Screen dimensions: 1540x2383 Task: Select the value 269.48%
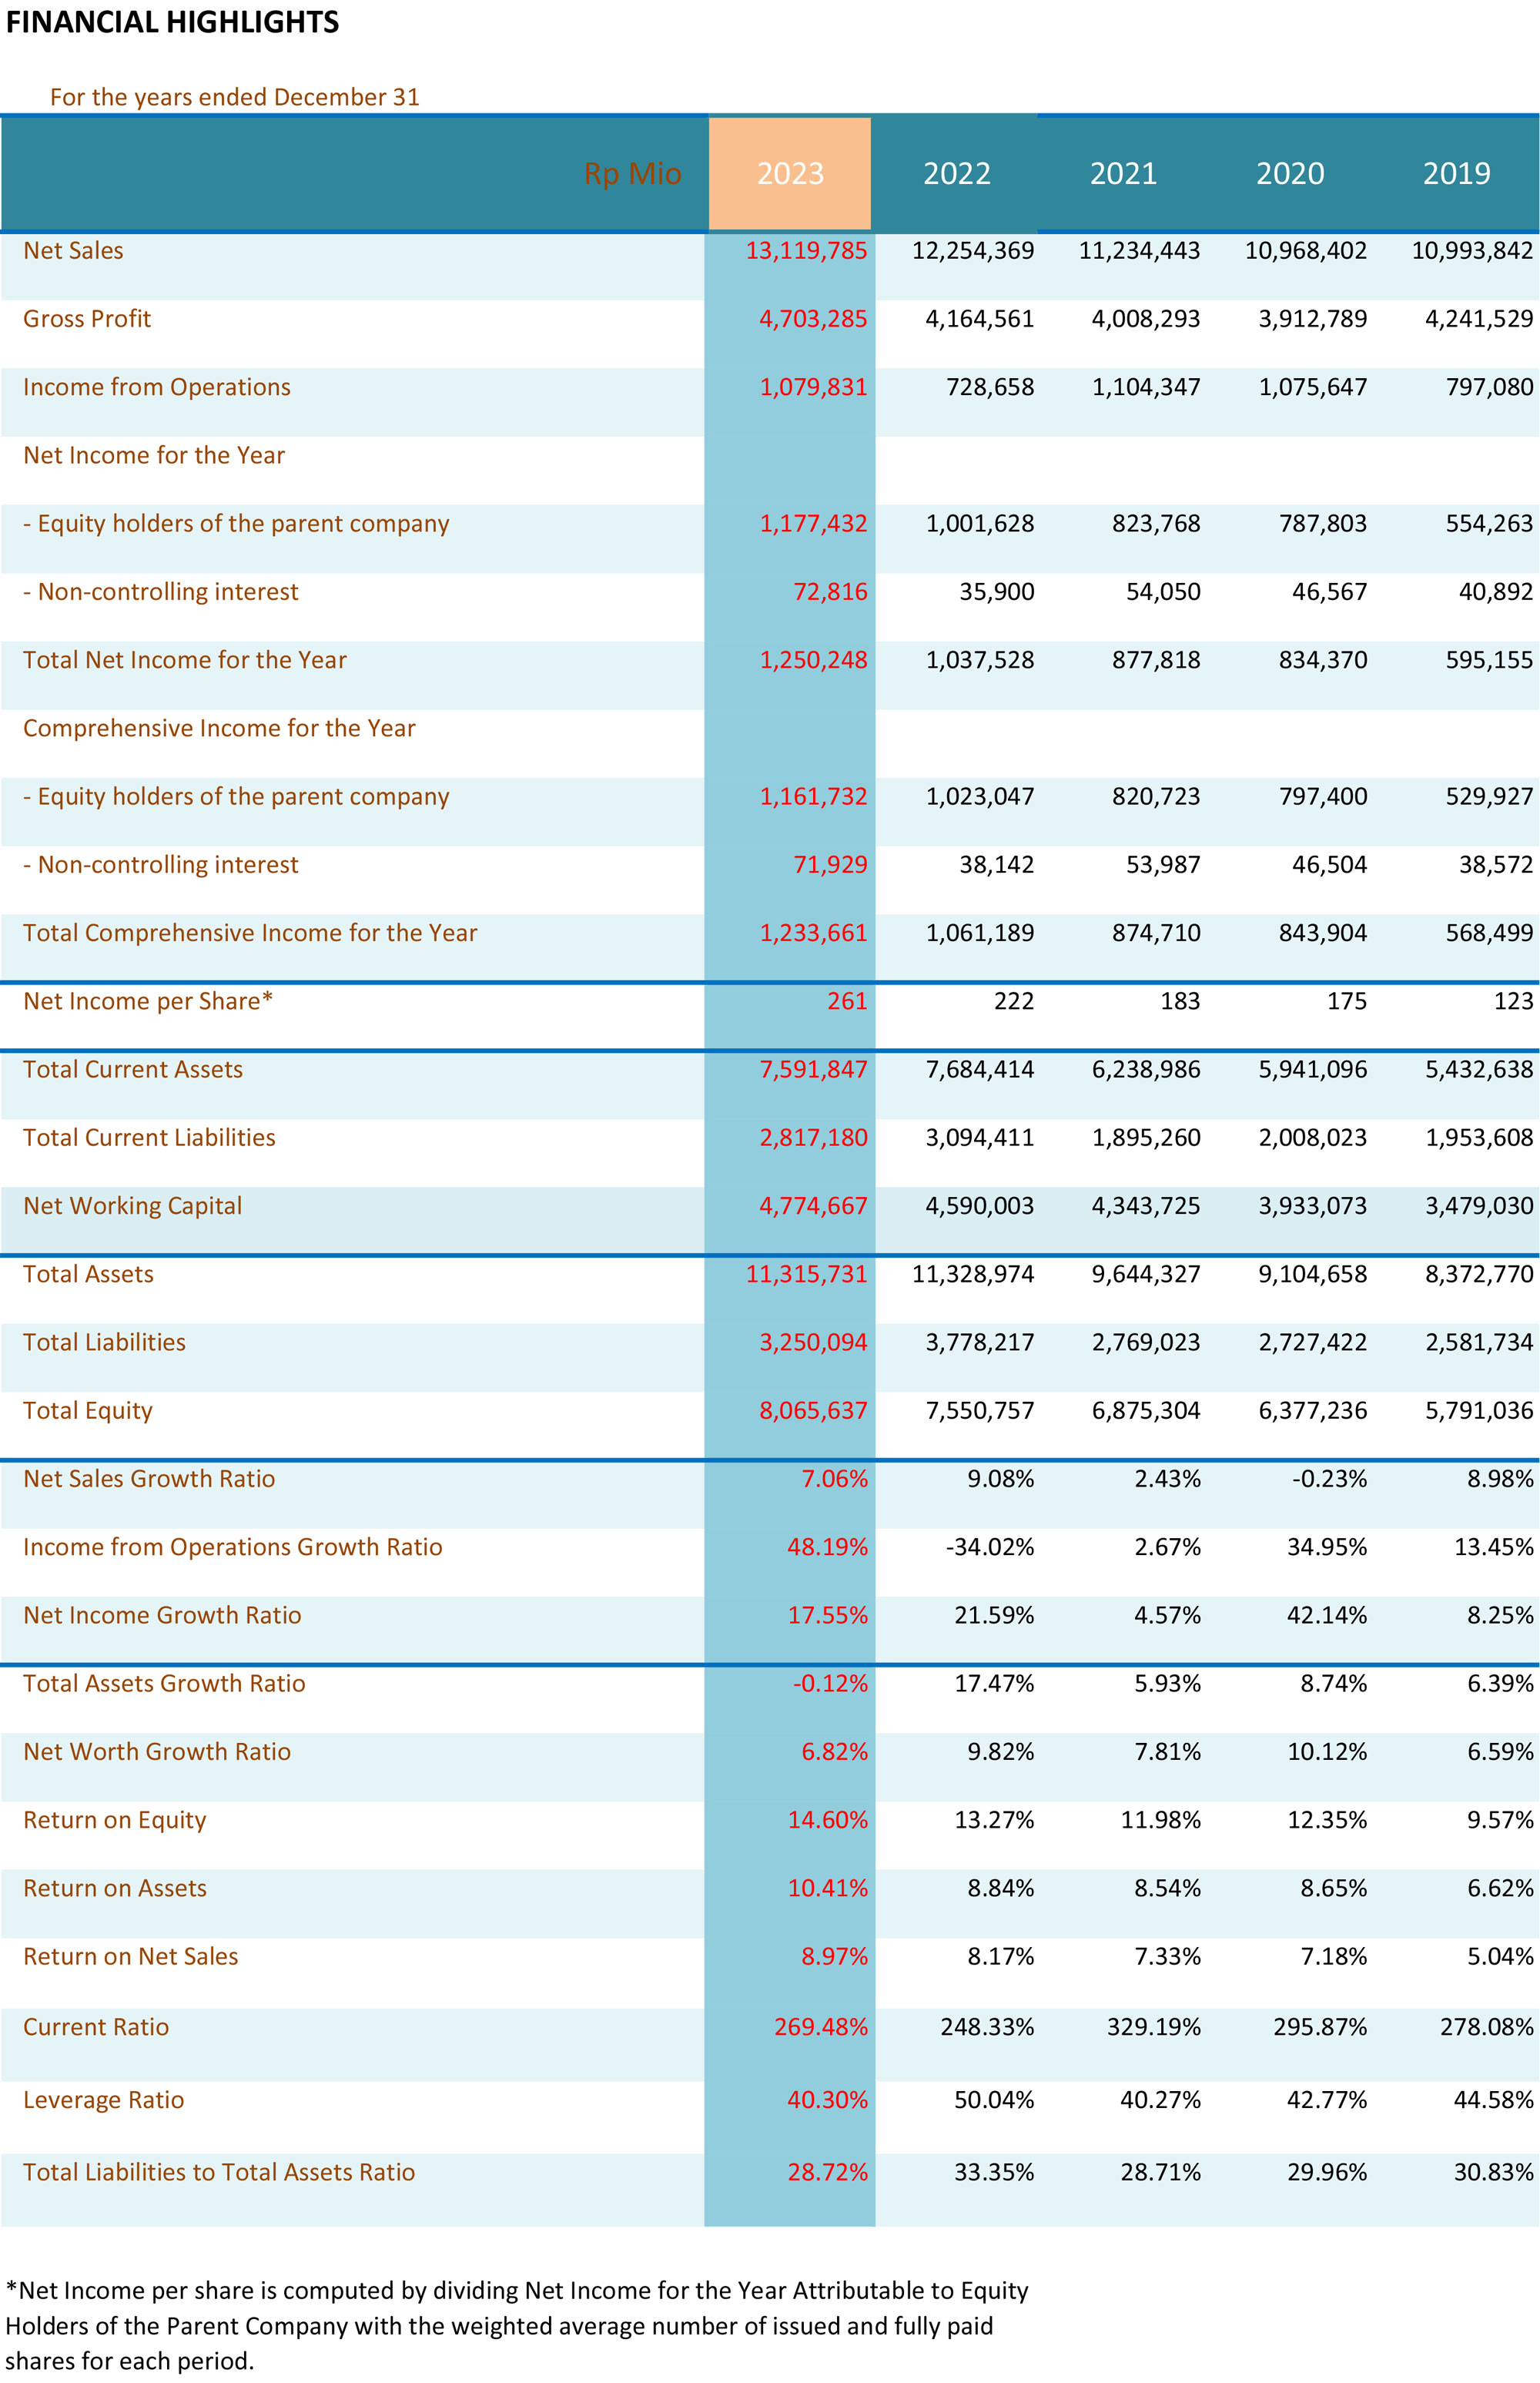(x=821, y=2027)
